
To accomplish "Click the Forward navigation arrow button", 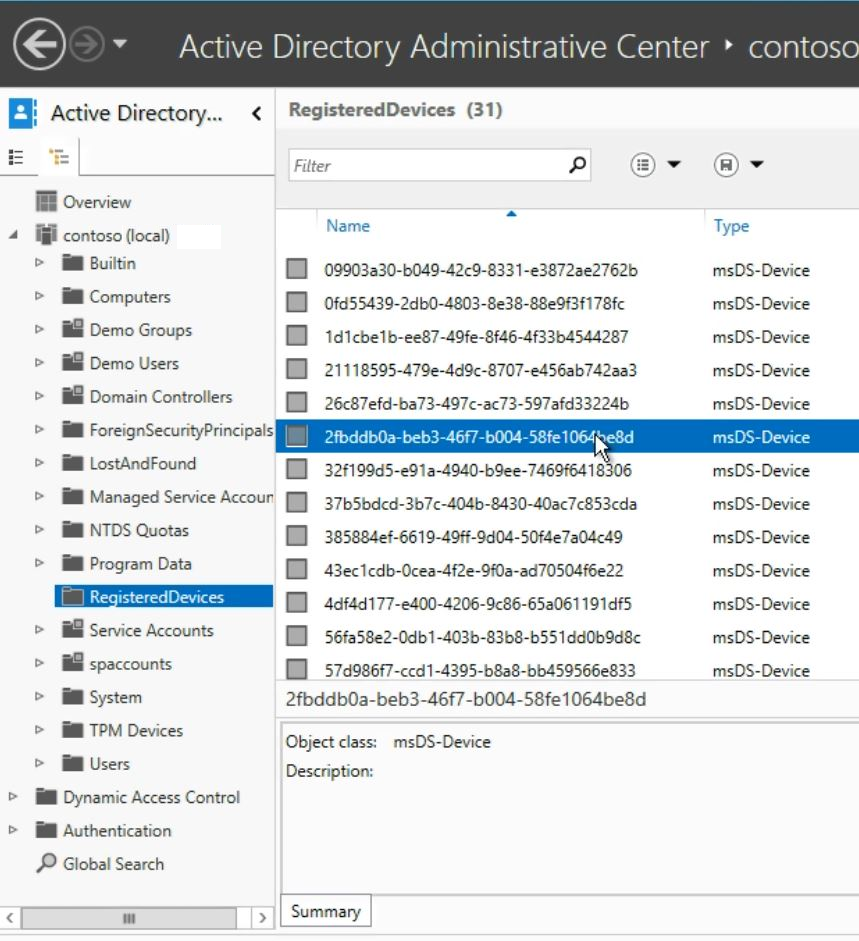I will [86, 44].
